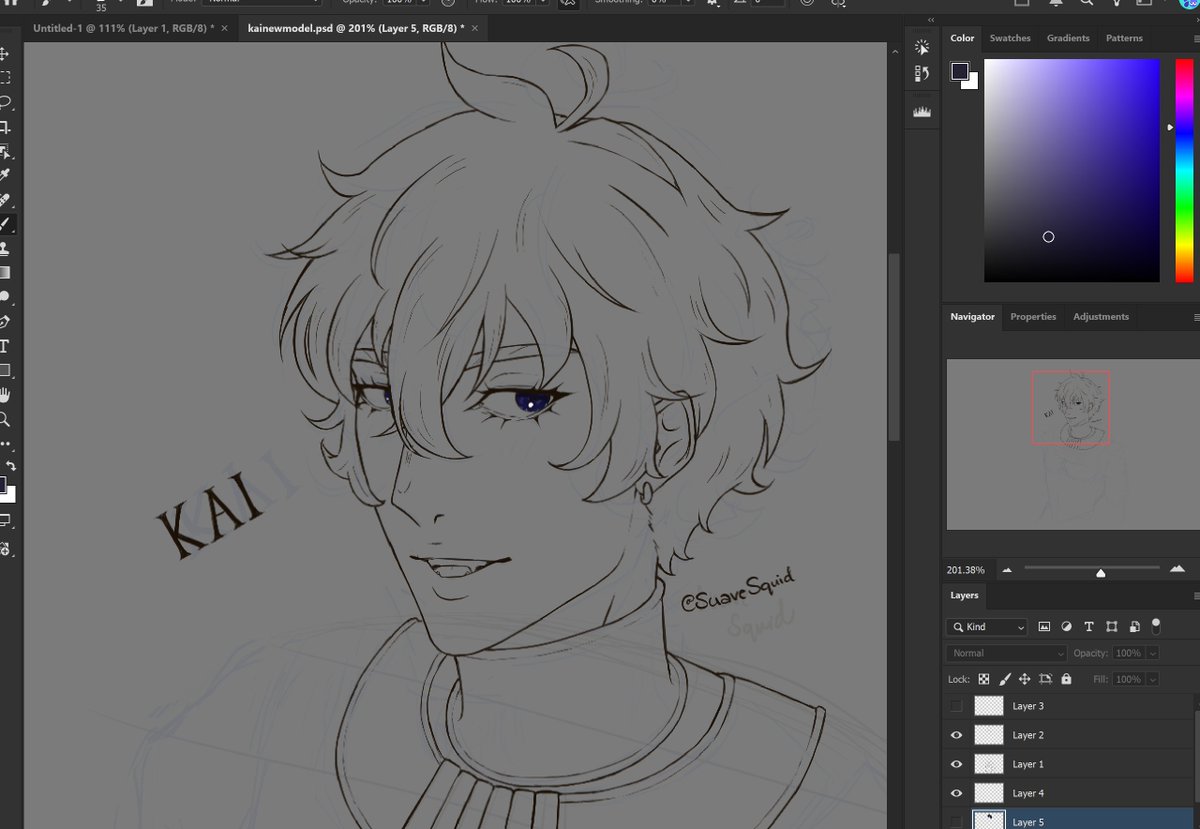
Task: Switch to the Properties tab
Action: click(x=1033, y=317)
